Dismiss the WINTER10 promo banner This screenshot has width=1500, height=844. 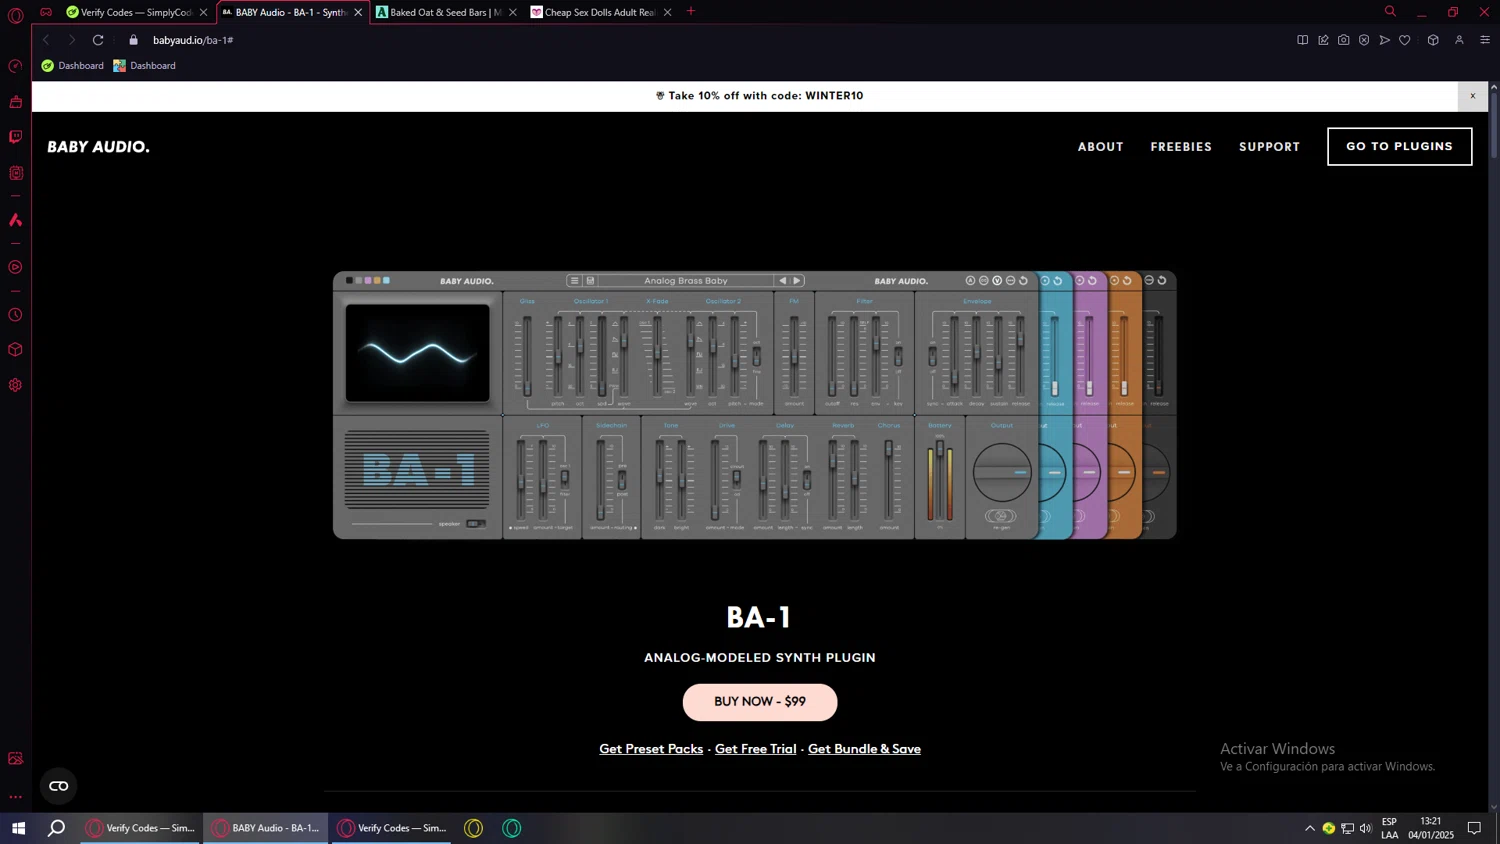point(1472,96)
